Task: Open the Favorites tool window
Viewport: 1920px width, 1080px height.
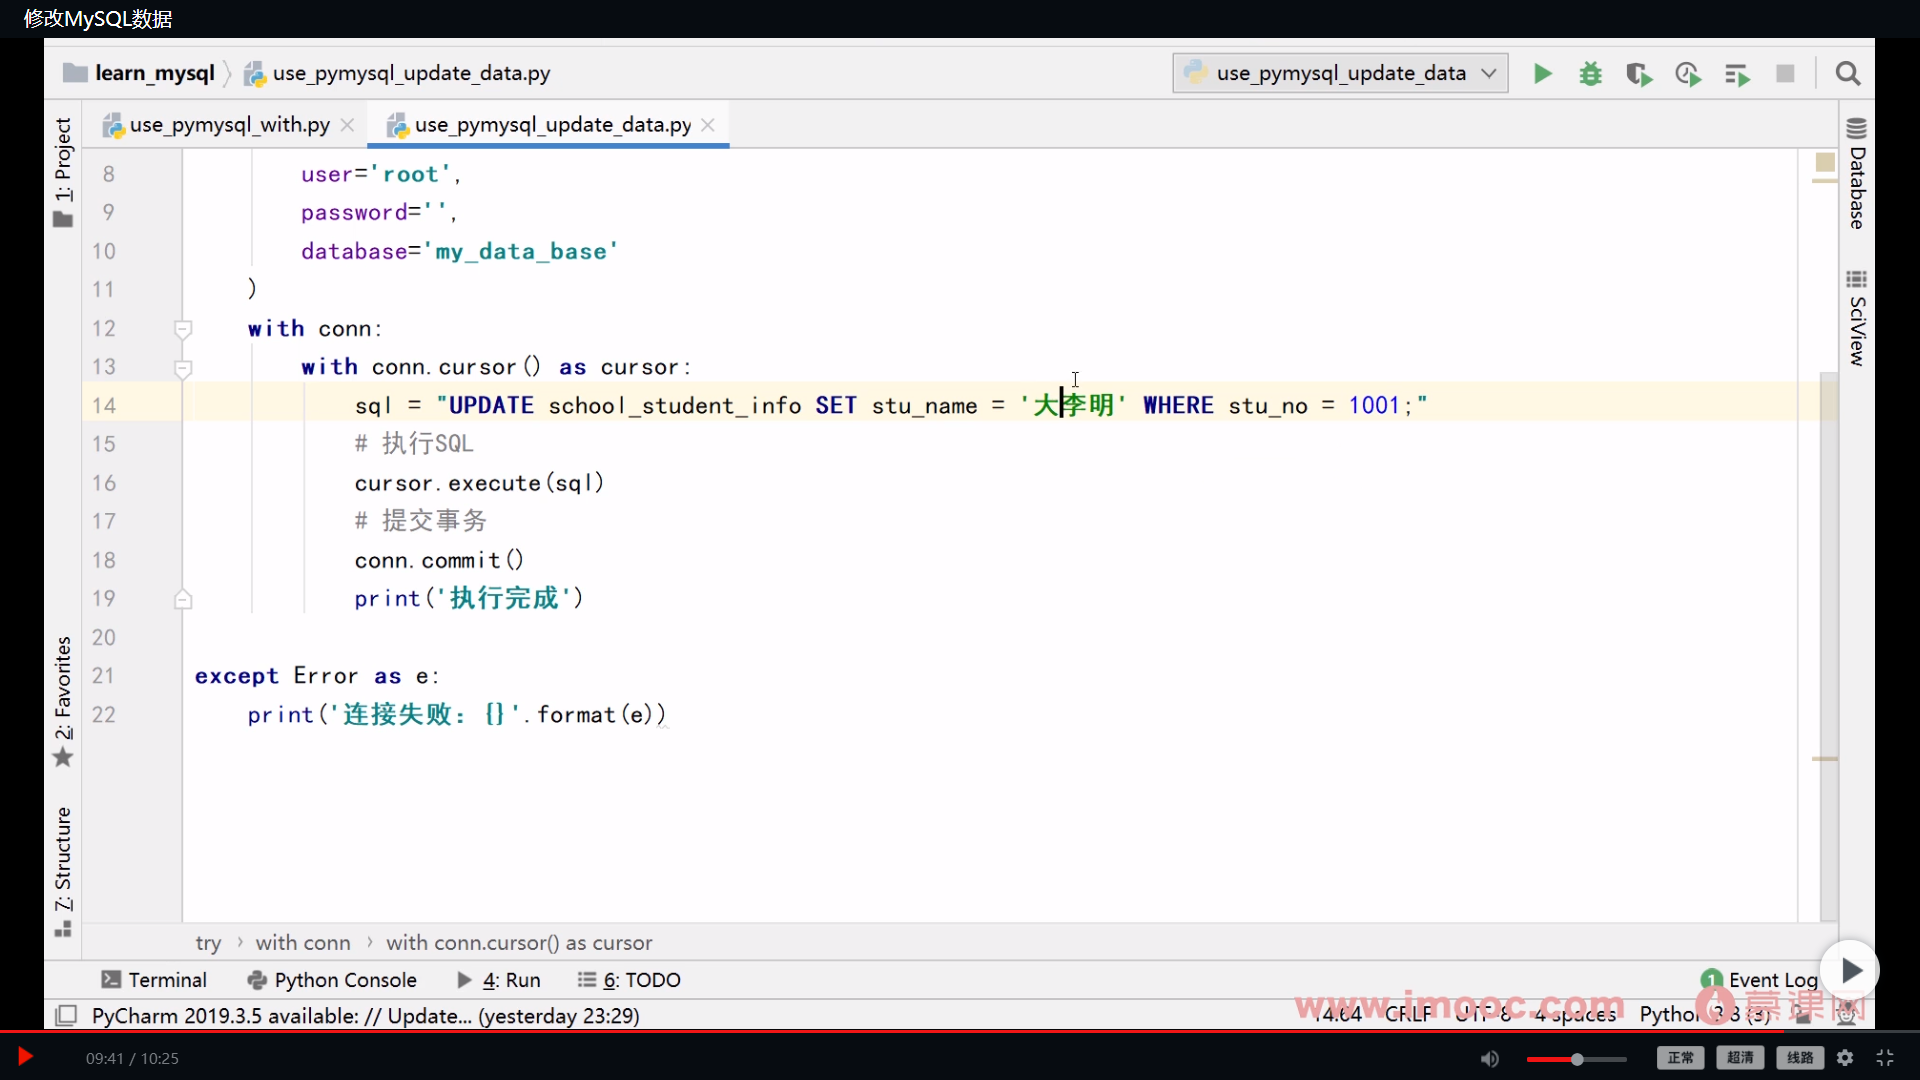Action: (63, 702)
